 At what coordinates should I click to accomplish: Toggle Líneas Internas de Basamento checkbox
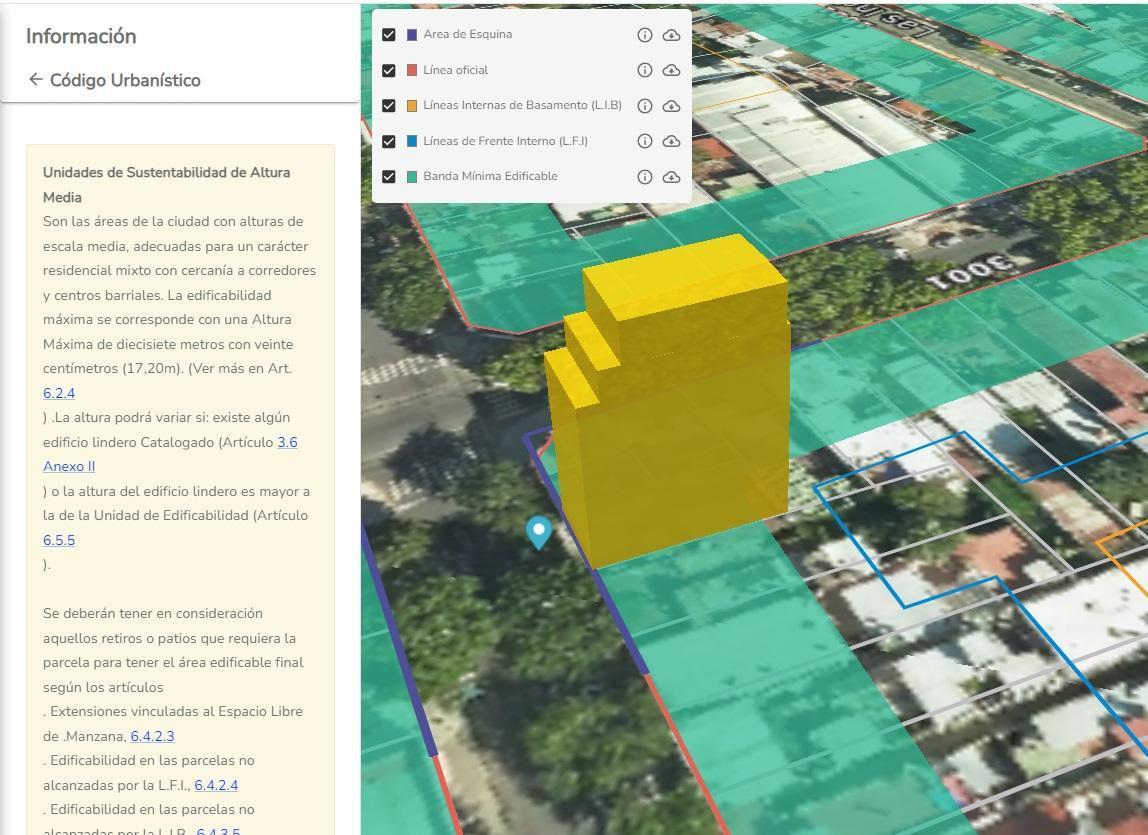click(x=389, y=105)
